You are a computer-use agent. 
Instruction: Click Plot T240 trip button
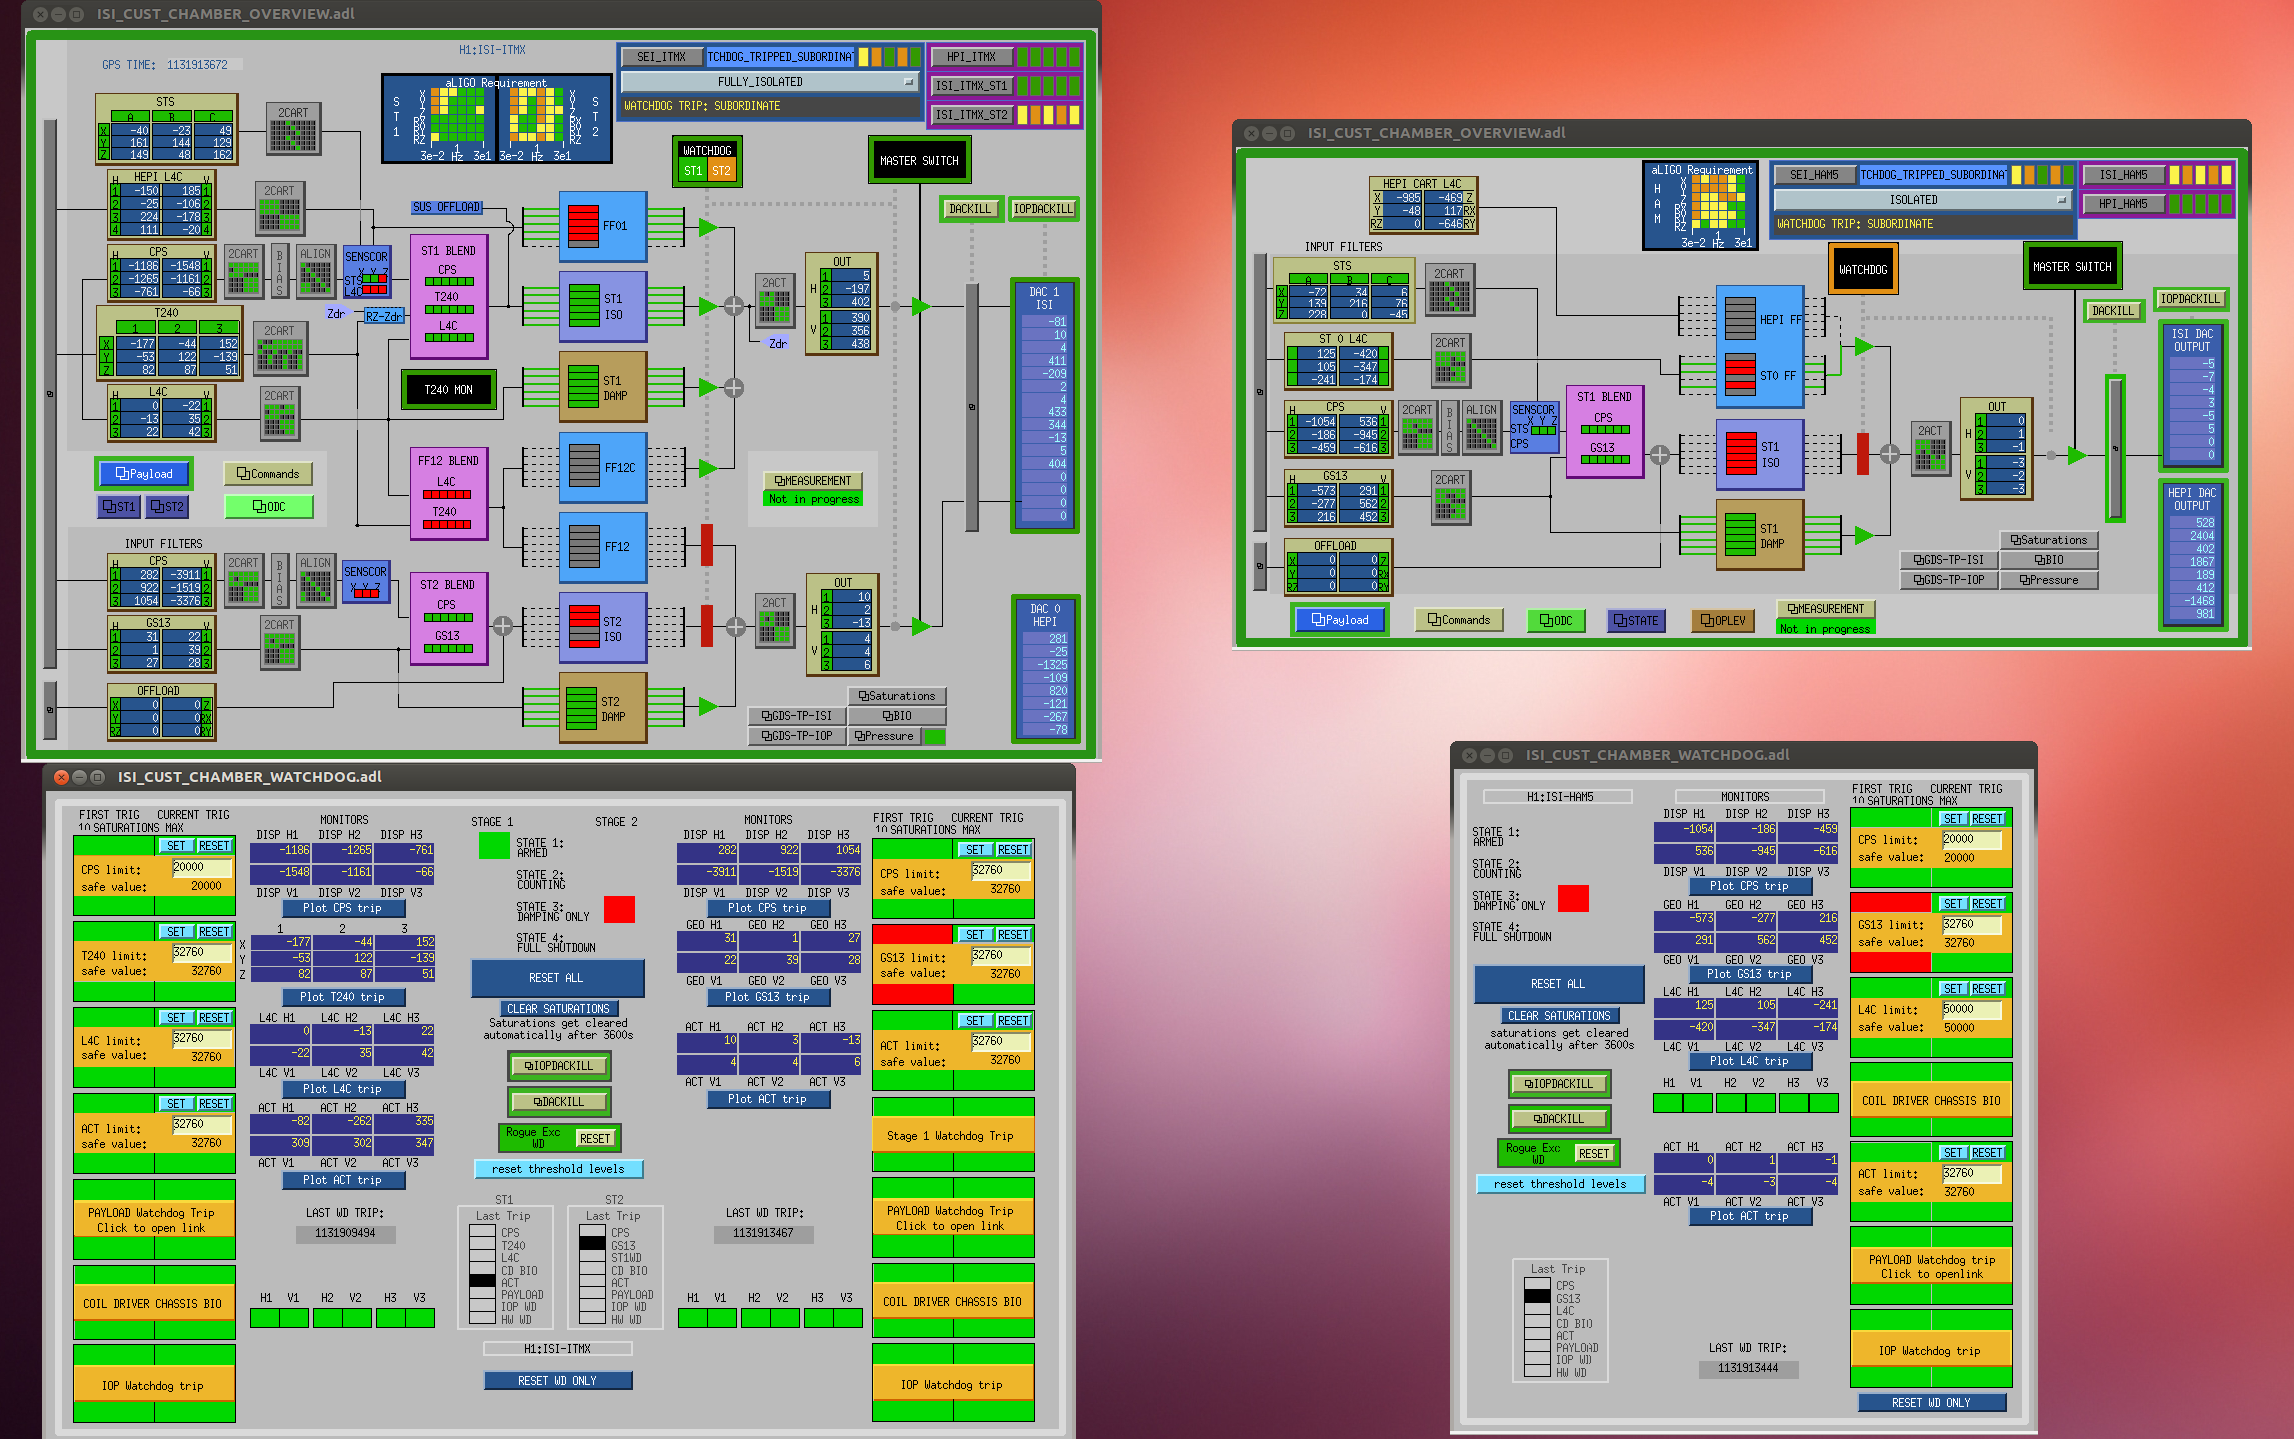click(x=342, y=997)
